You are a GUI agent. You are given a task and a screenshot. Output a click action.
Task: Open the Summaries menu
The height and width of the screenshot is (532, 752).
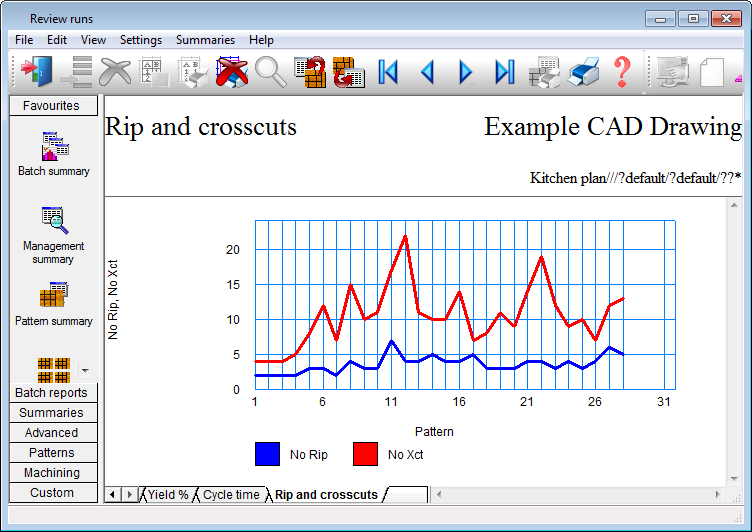tap(205, 40)
